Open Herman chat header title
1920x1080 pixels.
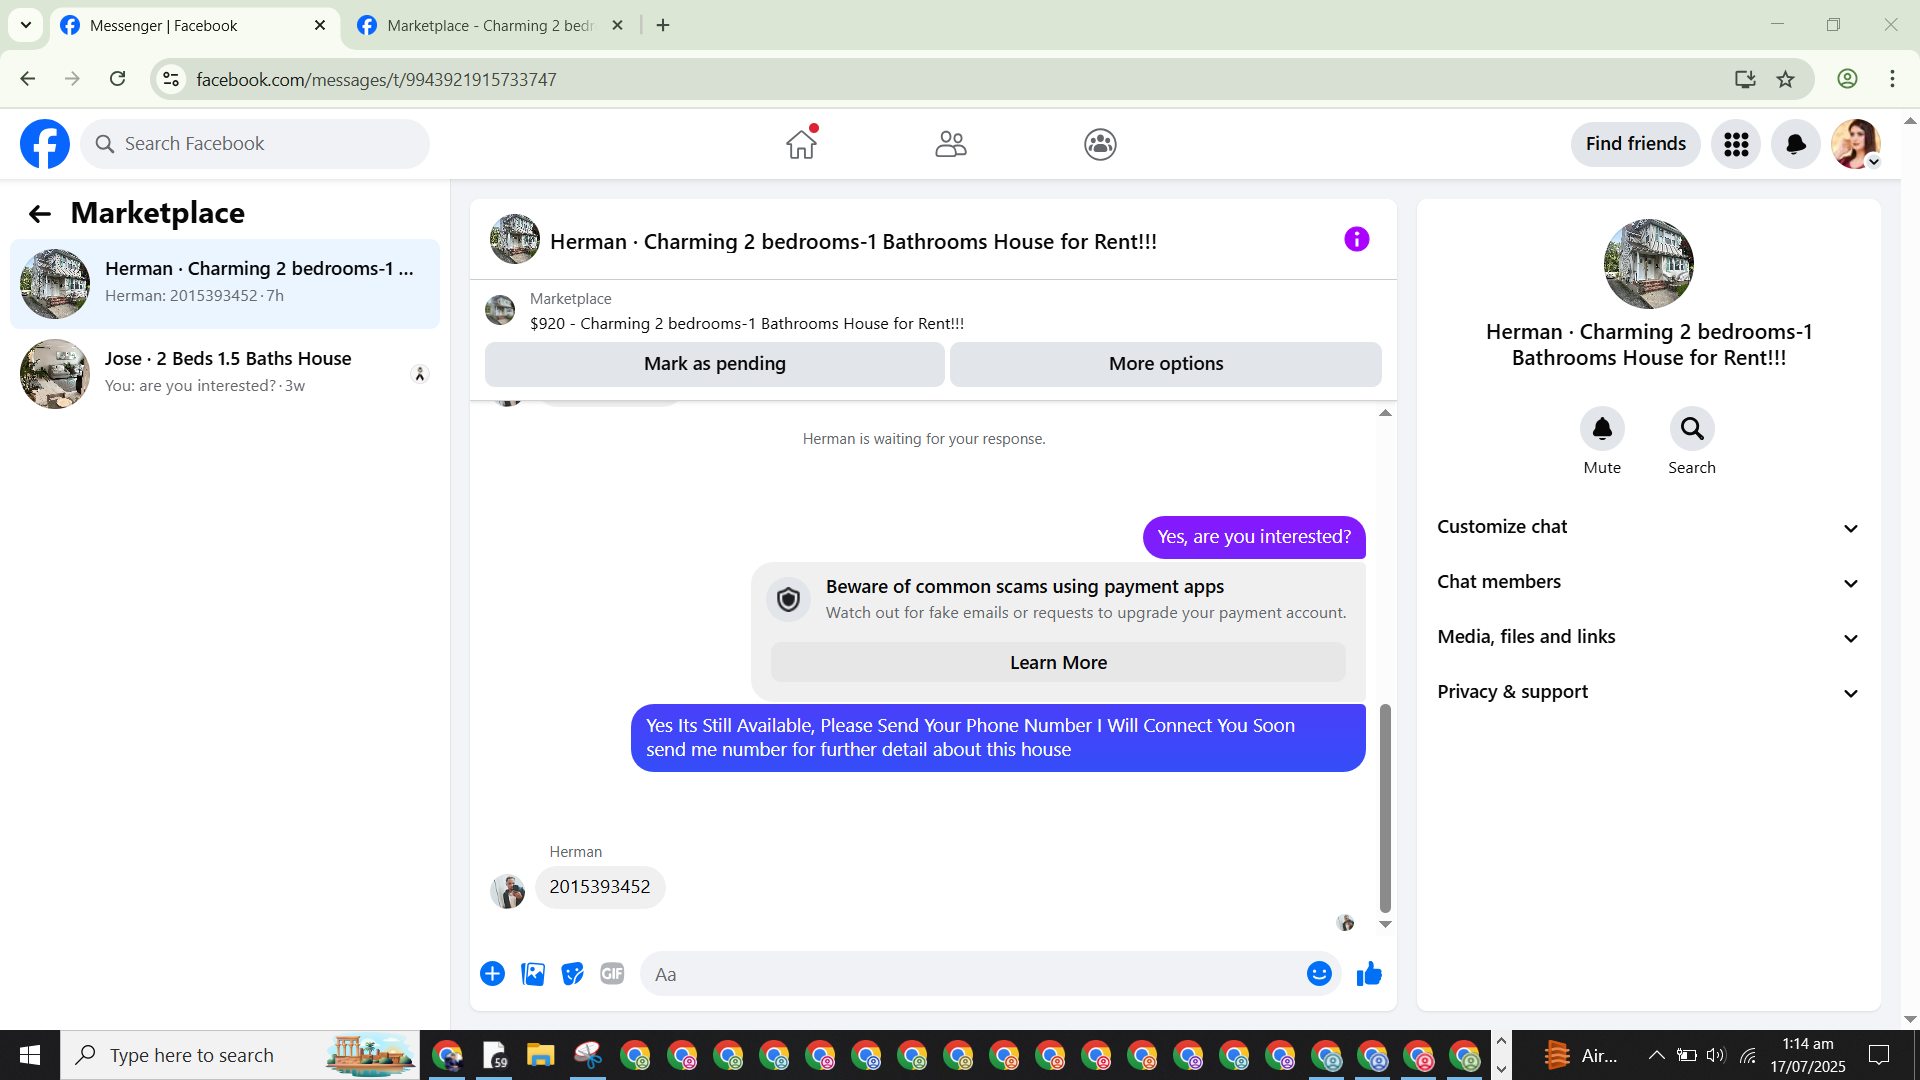[x=853, y=242]
